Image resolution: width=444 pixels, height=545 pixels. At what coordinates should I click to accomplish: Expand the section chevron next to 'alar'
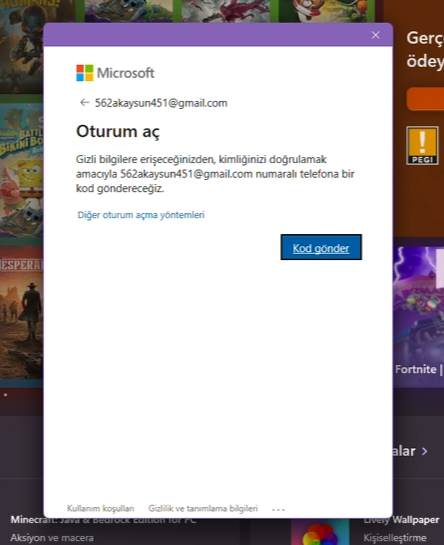tap(425, 451)
